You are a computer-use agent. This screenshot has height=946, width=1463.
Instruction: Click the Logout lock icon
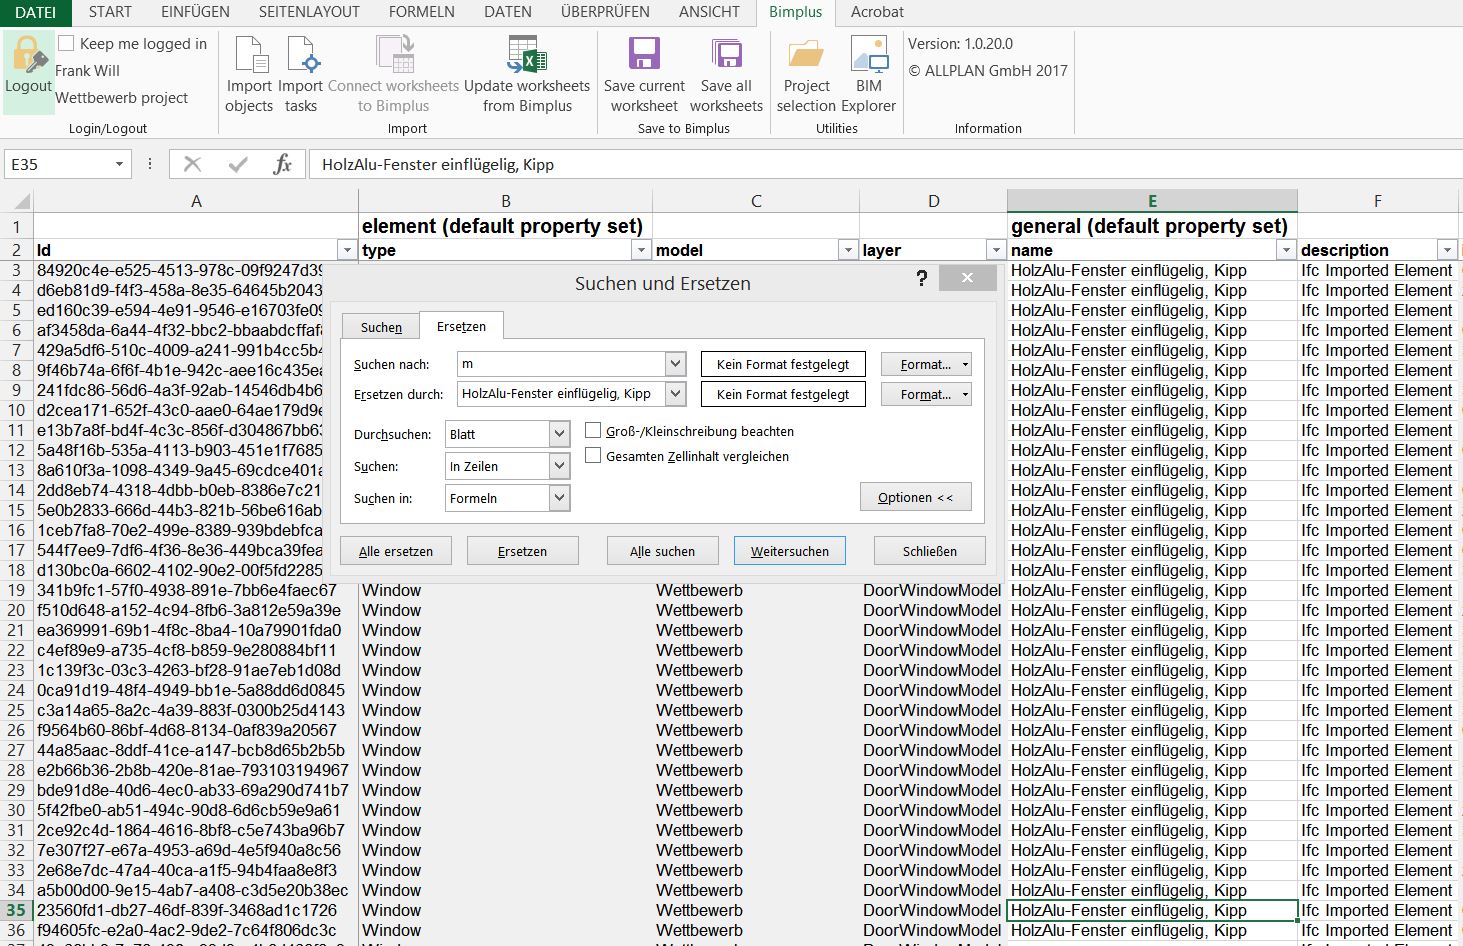point(28,57)
